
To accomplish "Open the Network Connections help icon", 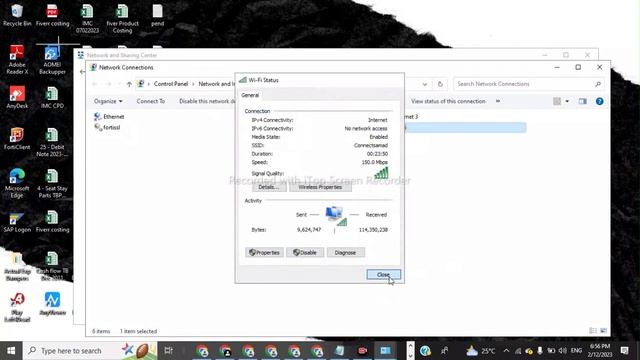I will (x=600, y=101).
